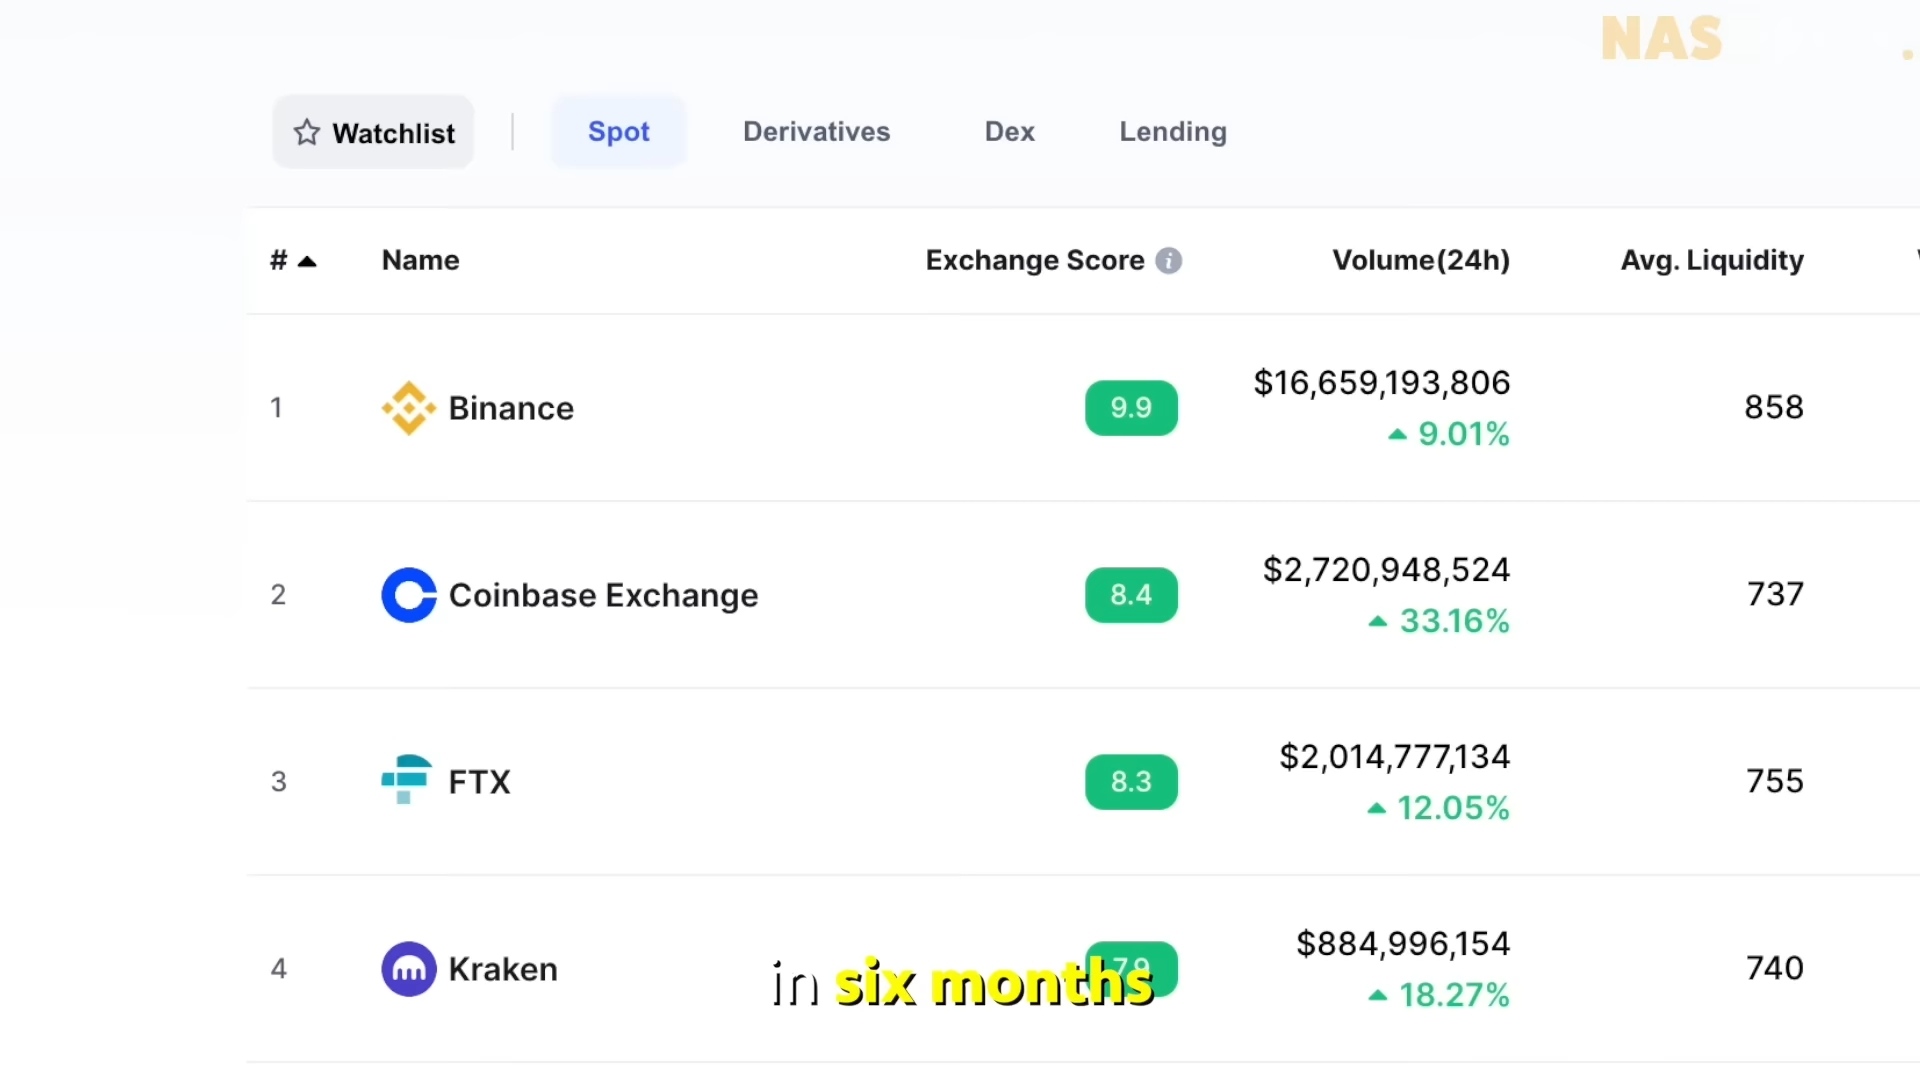Open the Watchlist button
The image size is (1920, 1080).
point(373,132)
